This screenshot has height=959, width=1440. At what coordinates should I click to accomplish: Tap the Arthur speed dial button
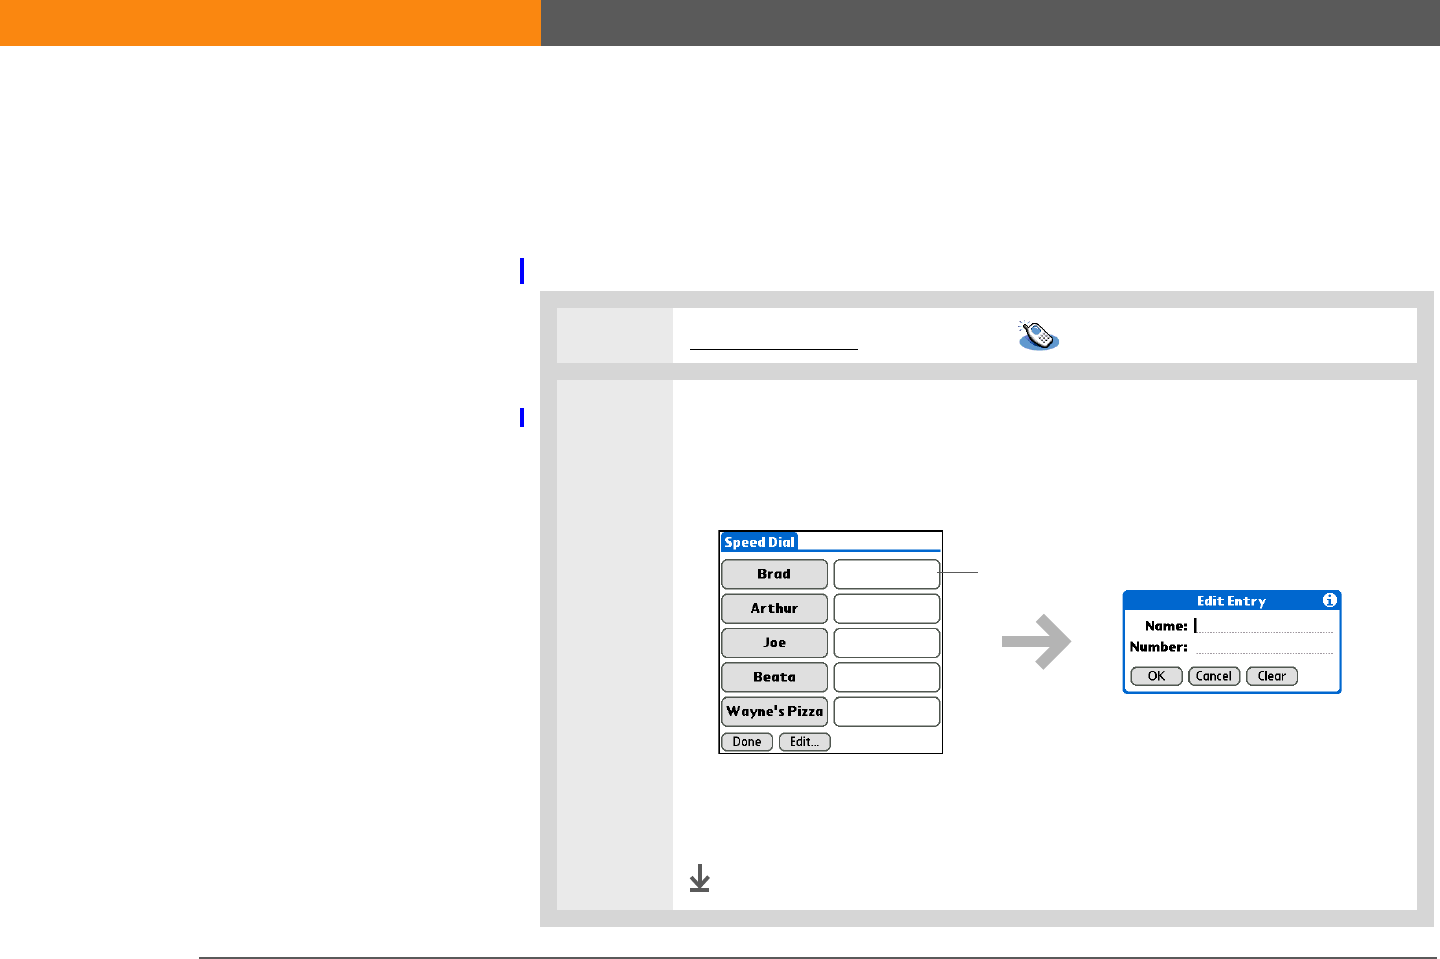point(774,608)
